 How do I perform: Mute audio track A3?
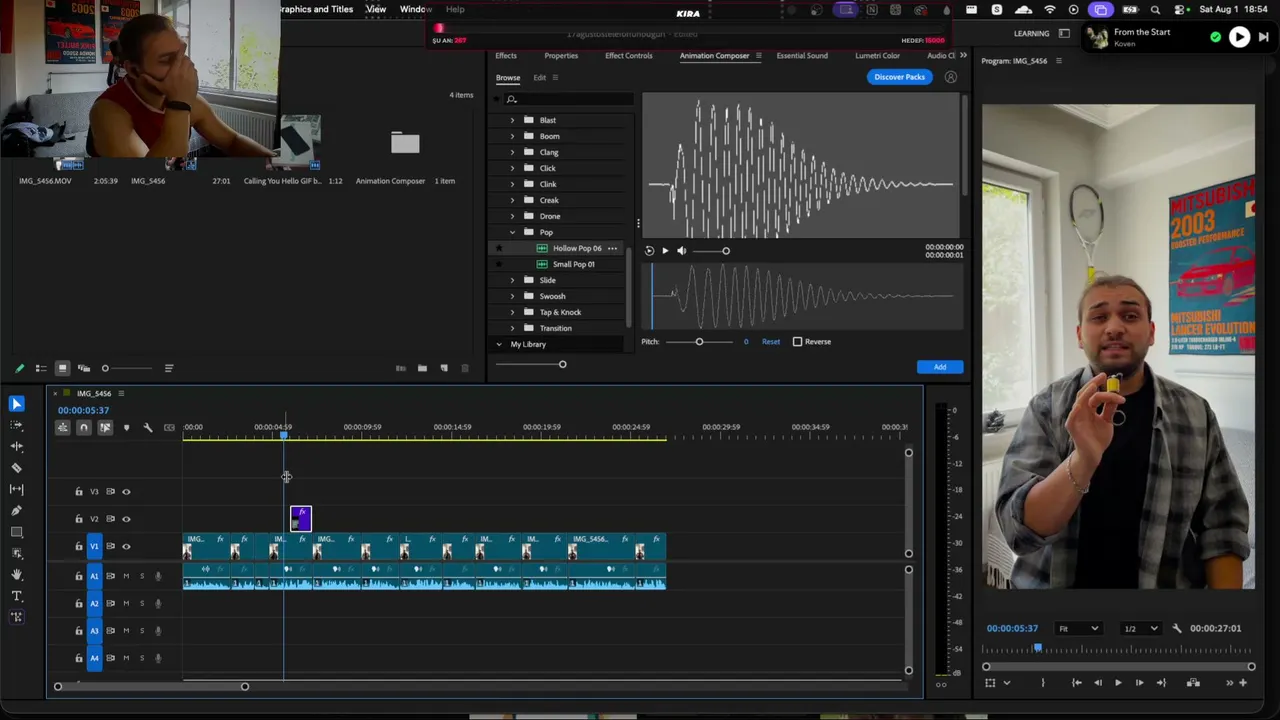126,630
